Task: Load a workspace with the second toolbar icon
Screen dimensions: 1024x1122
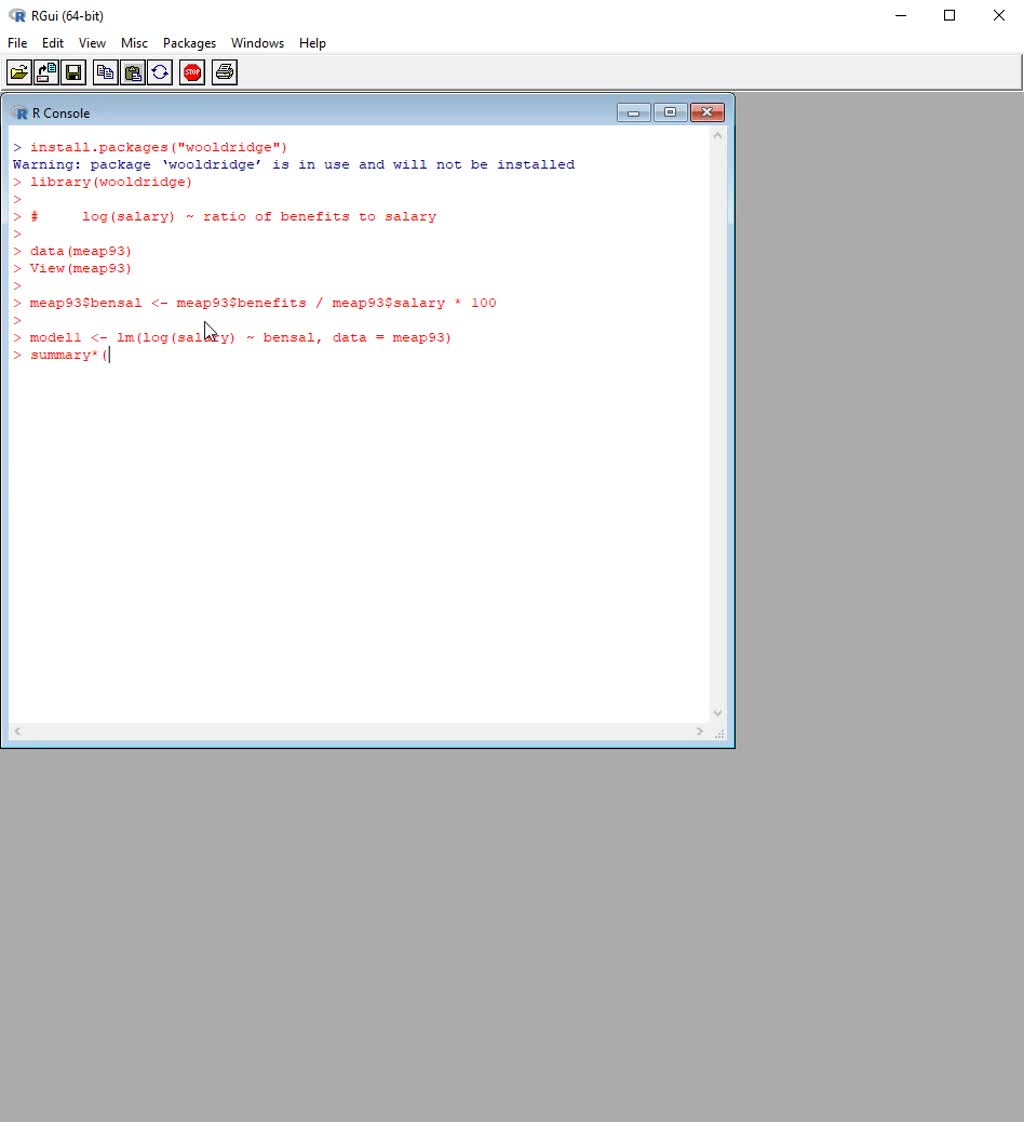Action: click(45, 71)
